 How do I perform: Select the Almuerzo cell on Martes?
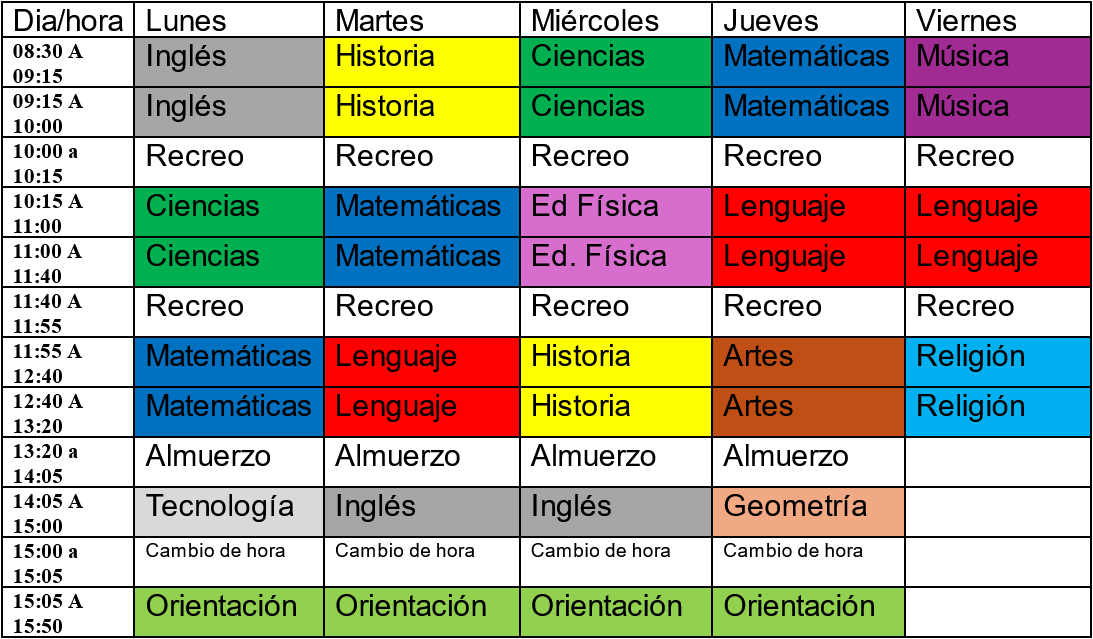click(x=422, y=461)
